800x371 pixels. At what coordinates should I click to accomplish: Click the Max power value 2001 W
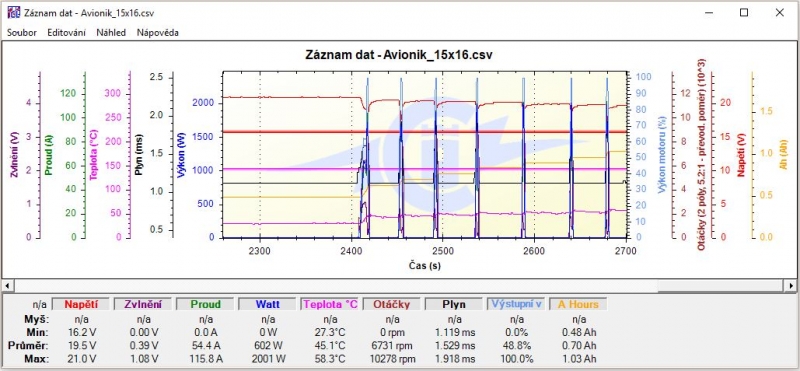click(x=267, y=359)
